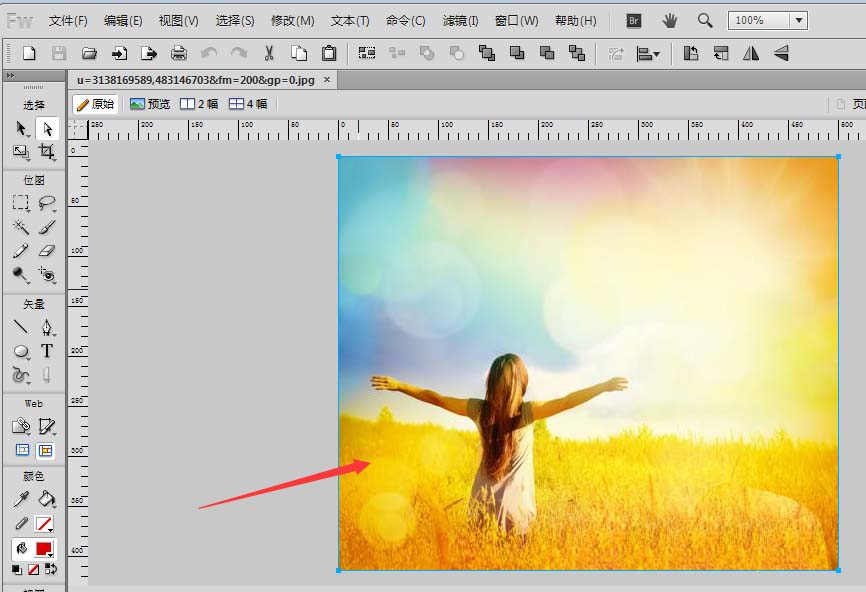Open the 修改(M) Modify menu
The width and height of the screenshot is (866, 592).
pos(292,20)
